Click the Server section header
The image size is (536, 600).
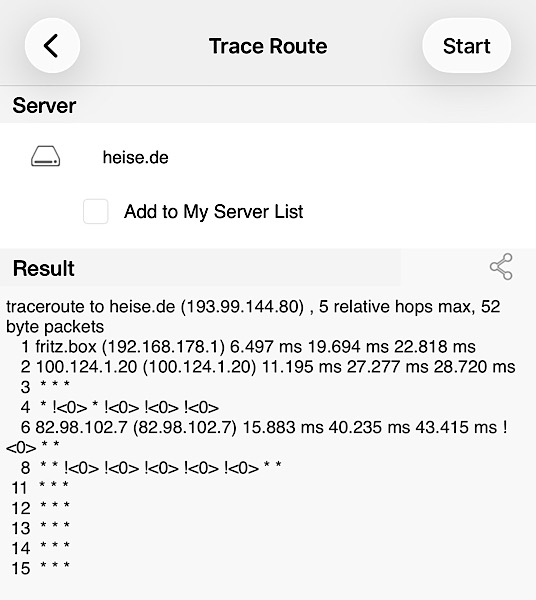point(44,105)
